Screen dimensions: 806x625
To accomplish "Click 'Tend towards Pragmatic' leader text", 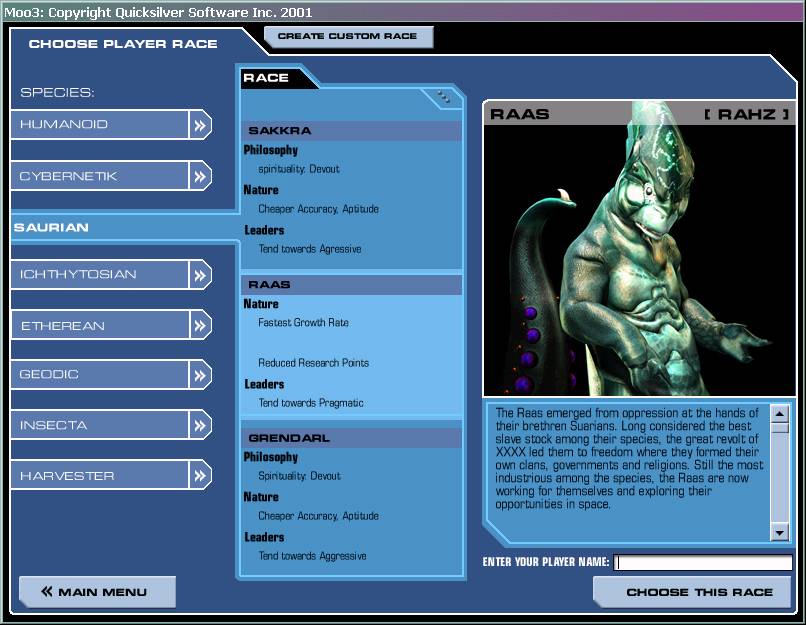I will click(311, 403).
